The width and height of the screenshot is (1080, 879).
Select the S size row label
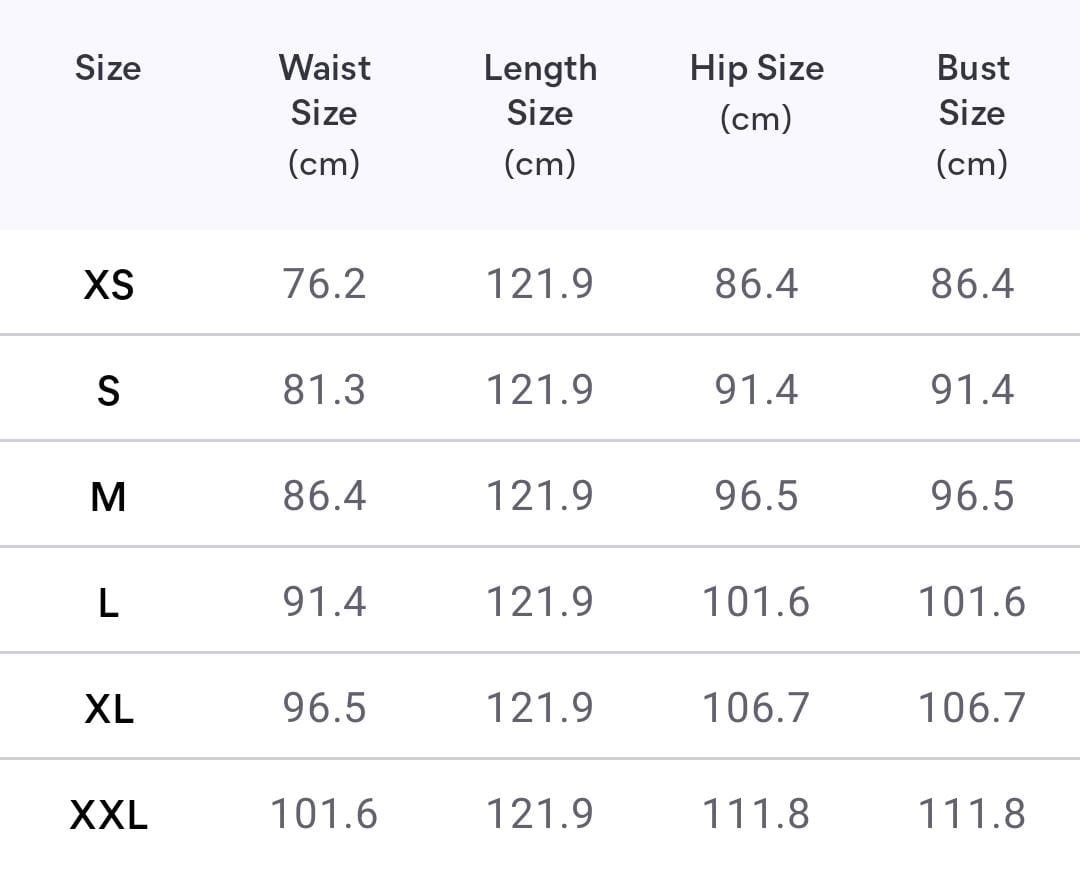coord(108,391)
